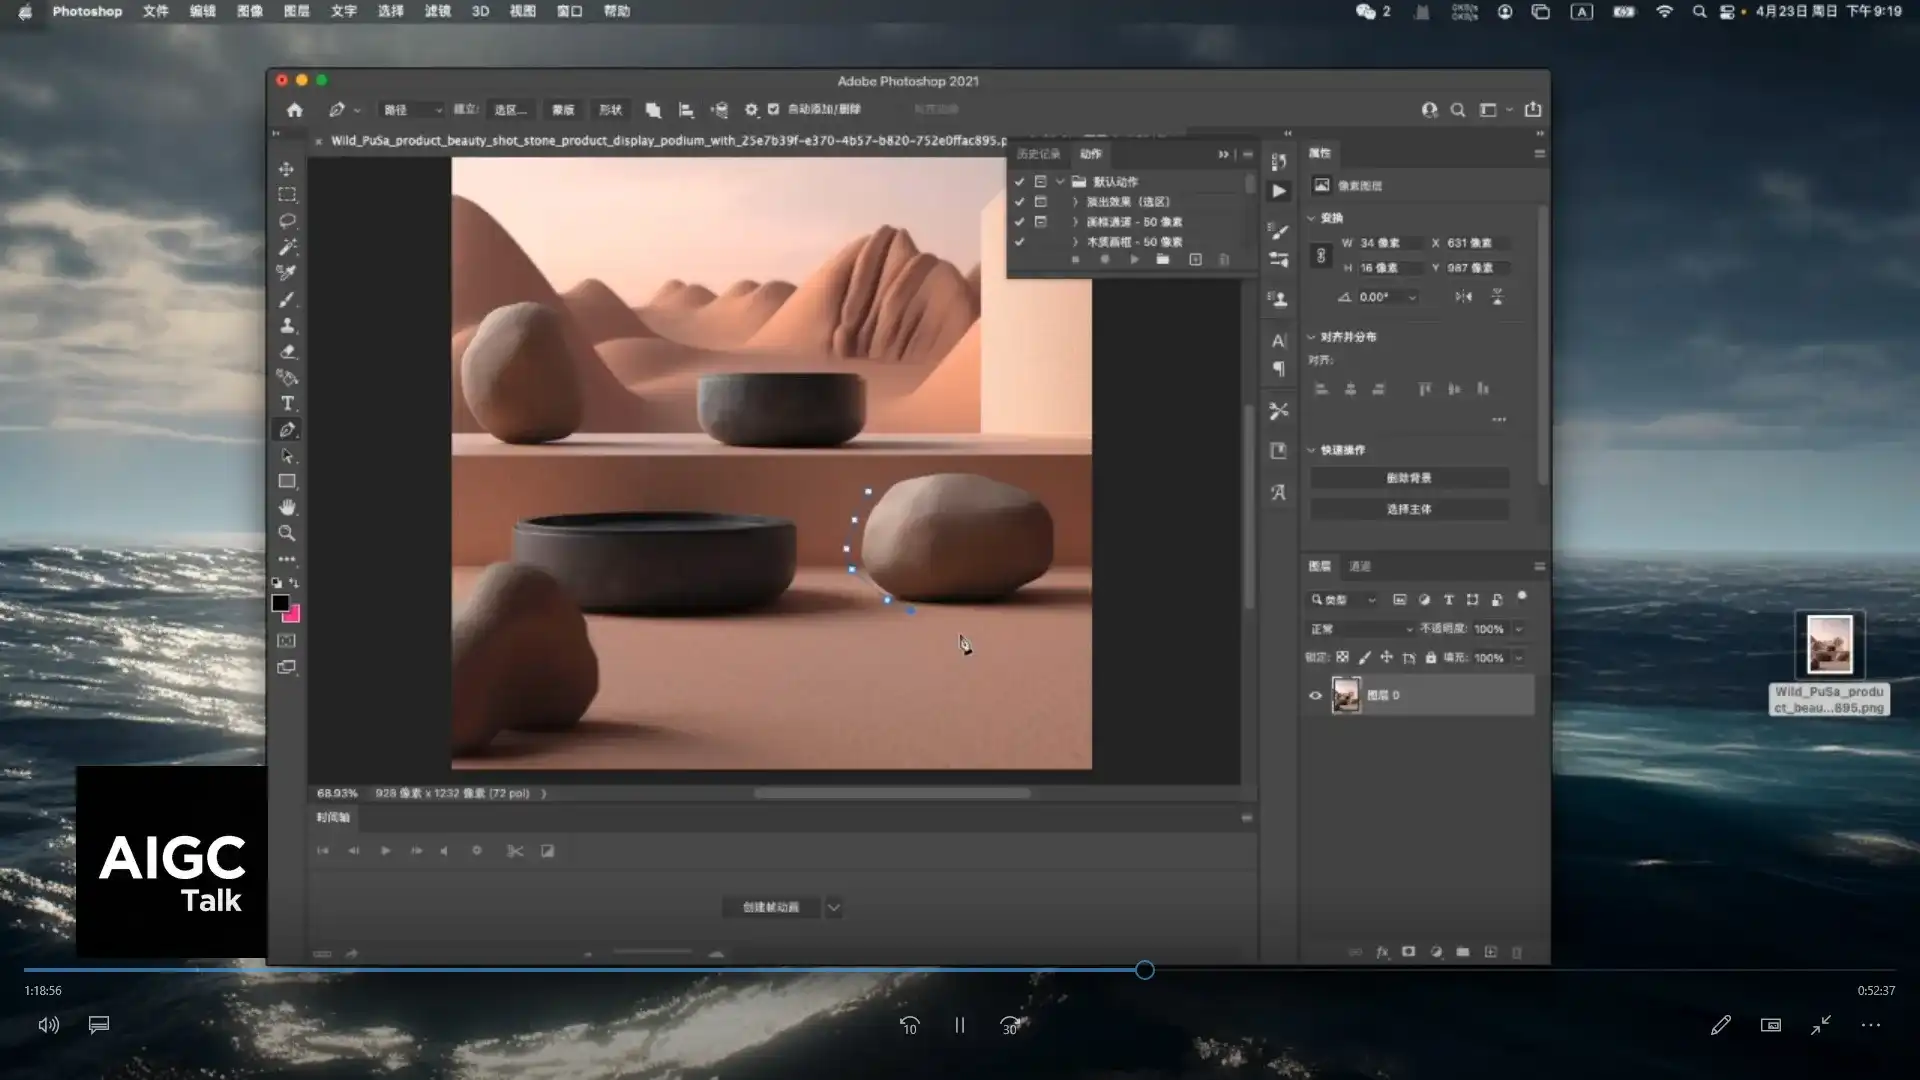The image size is (1920, 1080).
Task: Click the 删除背景 button
Action: pyautogui.click(x=1408, y=478)
